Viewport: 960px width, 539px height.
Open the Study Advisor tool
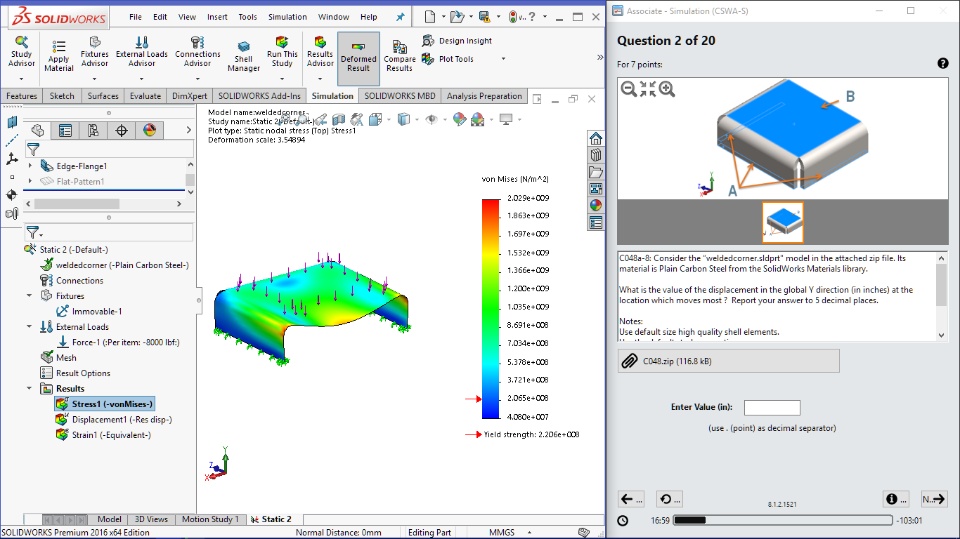21,51
